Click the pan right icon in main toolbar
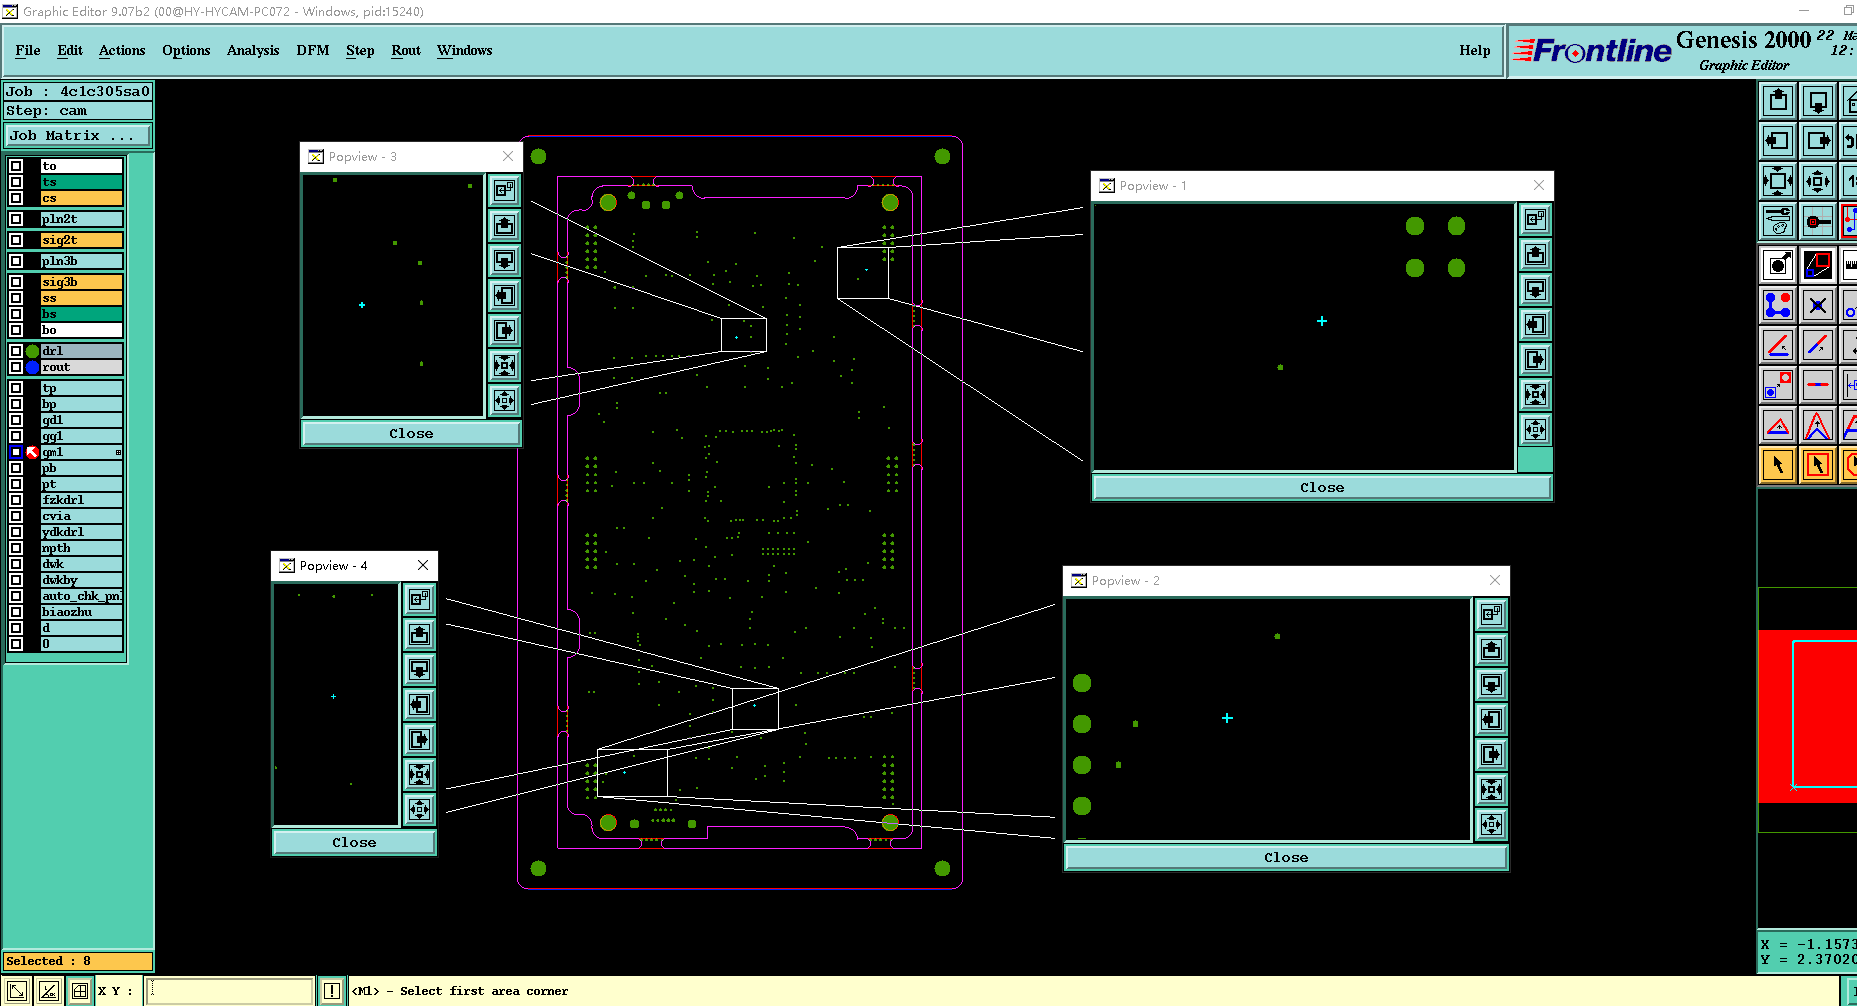Screen dimensions: 1857x1006 pos(1818,141)
